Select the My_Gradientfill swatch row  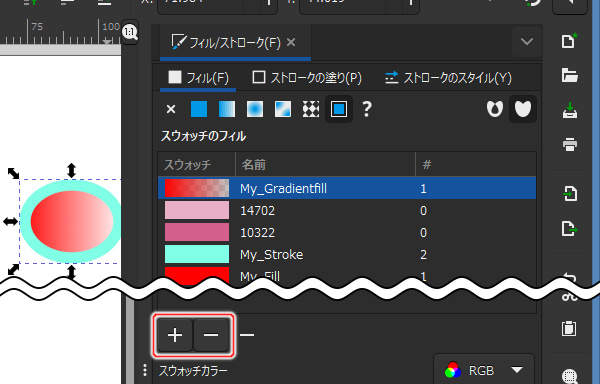pyautogui.click(x=347, y=188)
